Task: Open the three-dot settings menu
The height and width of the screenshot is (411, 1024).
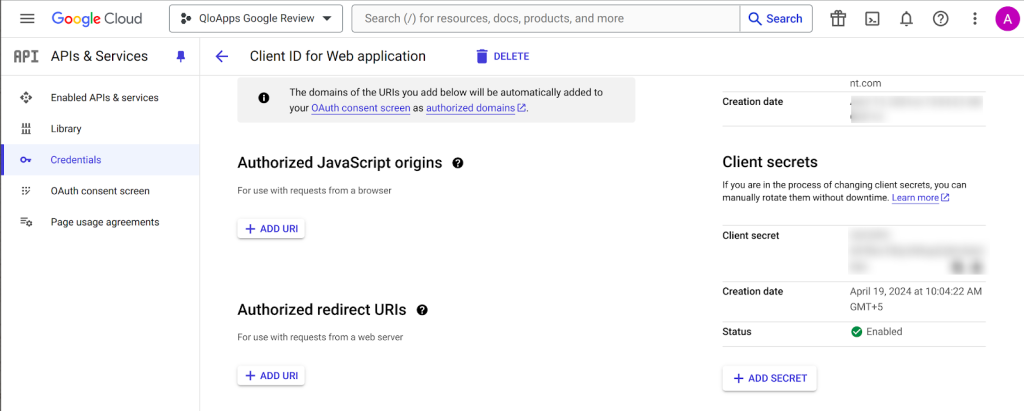Action: (x=974, y=19)
